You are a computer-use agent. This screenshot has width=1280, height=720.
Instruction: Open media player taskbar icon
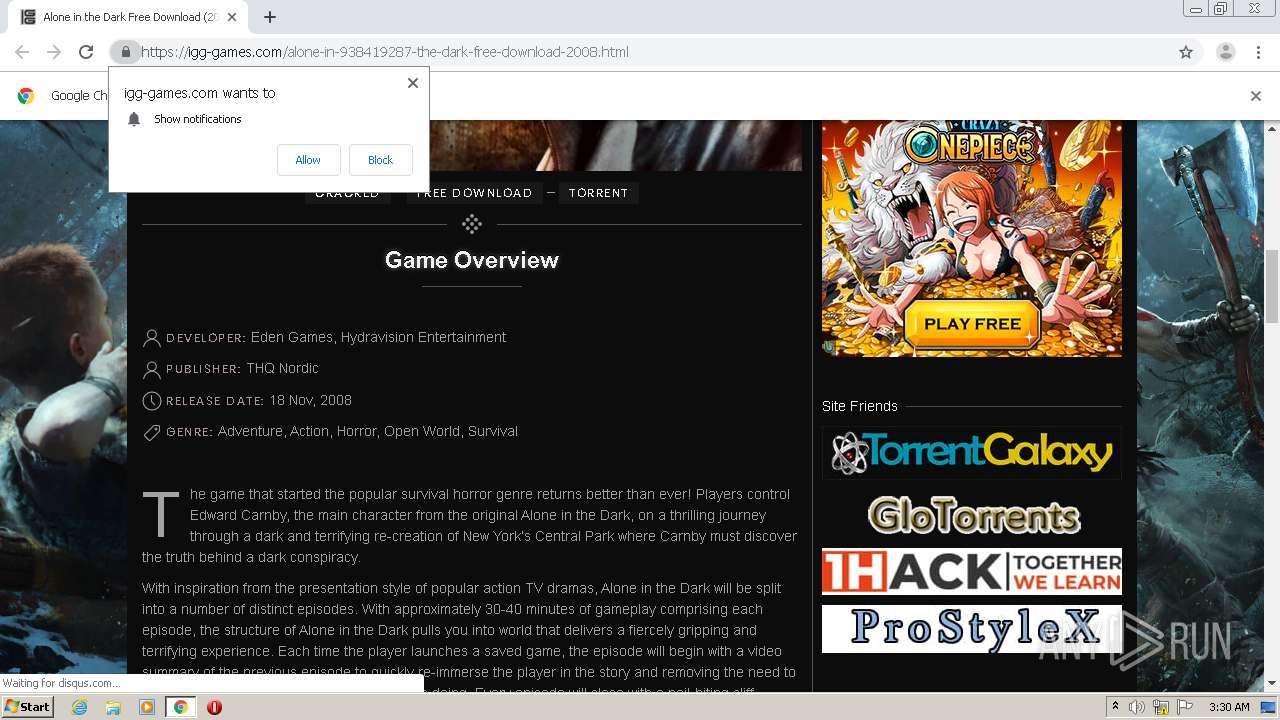[x=147, y=707]
